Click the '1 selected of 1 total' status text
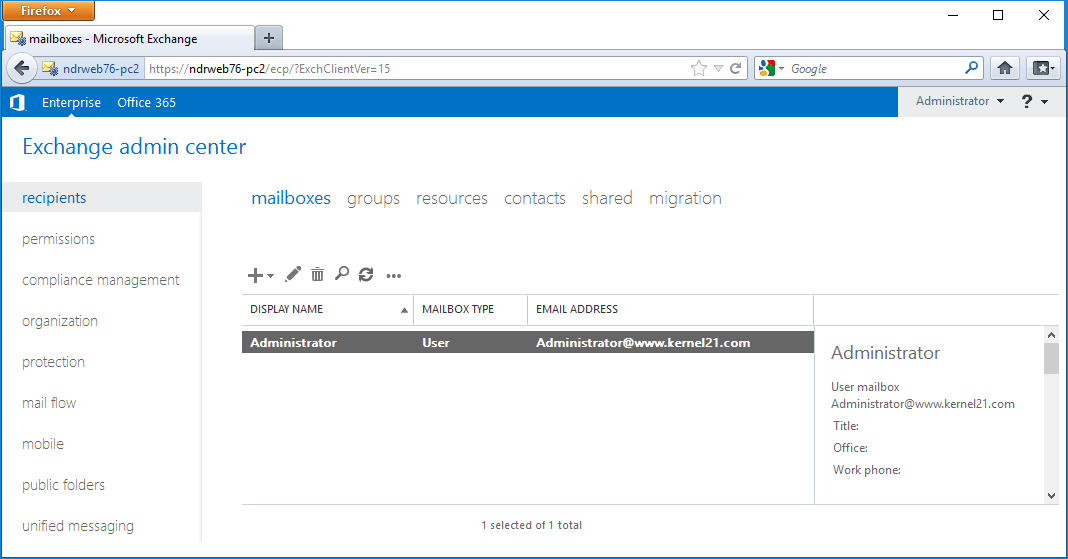Screen dimensions: 1068x559 pos(531,525)
